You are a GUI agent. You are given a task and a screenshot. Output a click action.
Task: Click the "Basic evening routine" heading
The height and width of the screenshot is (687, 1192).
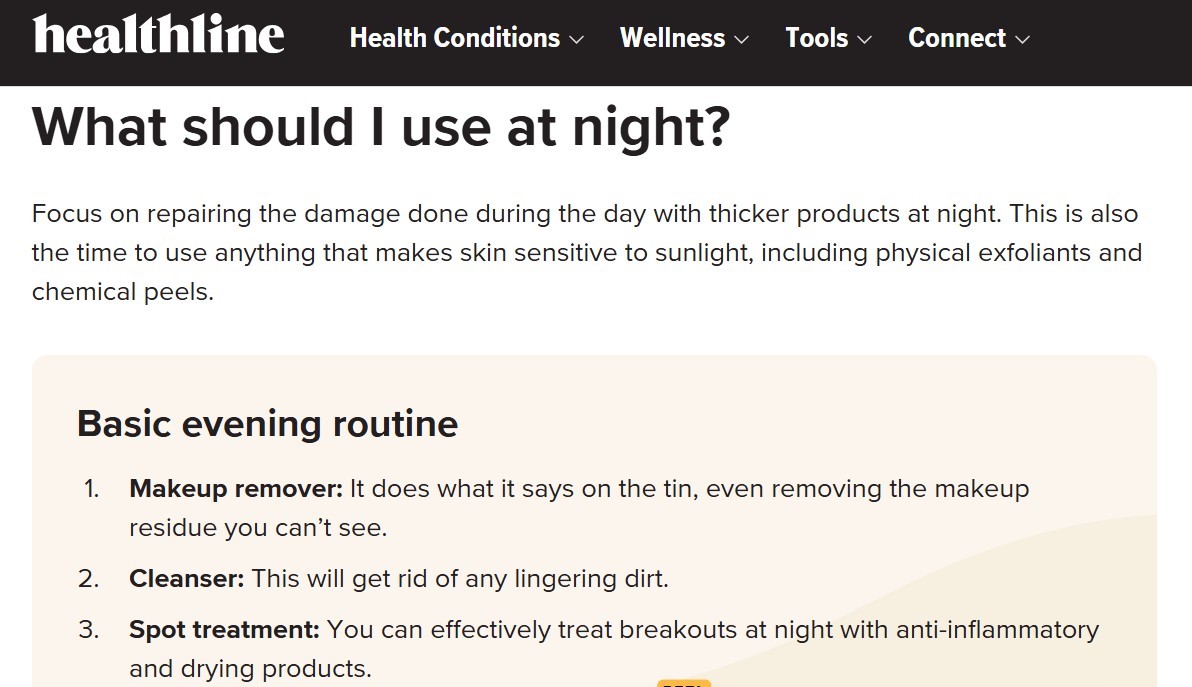click(x=268, y=424)
